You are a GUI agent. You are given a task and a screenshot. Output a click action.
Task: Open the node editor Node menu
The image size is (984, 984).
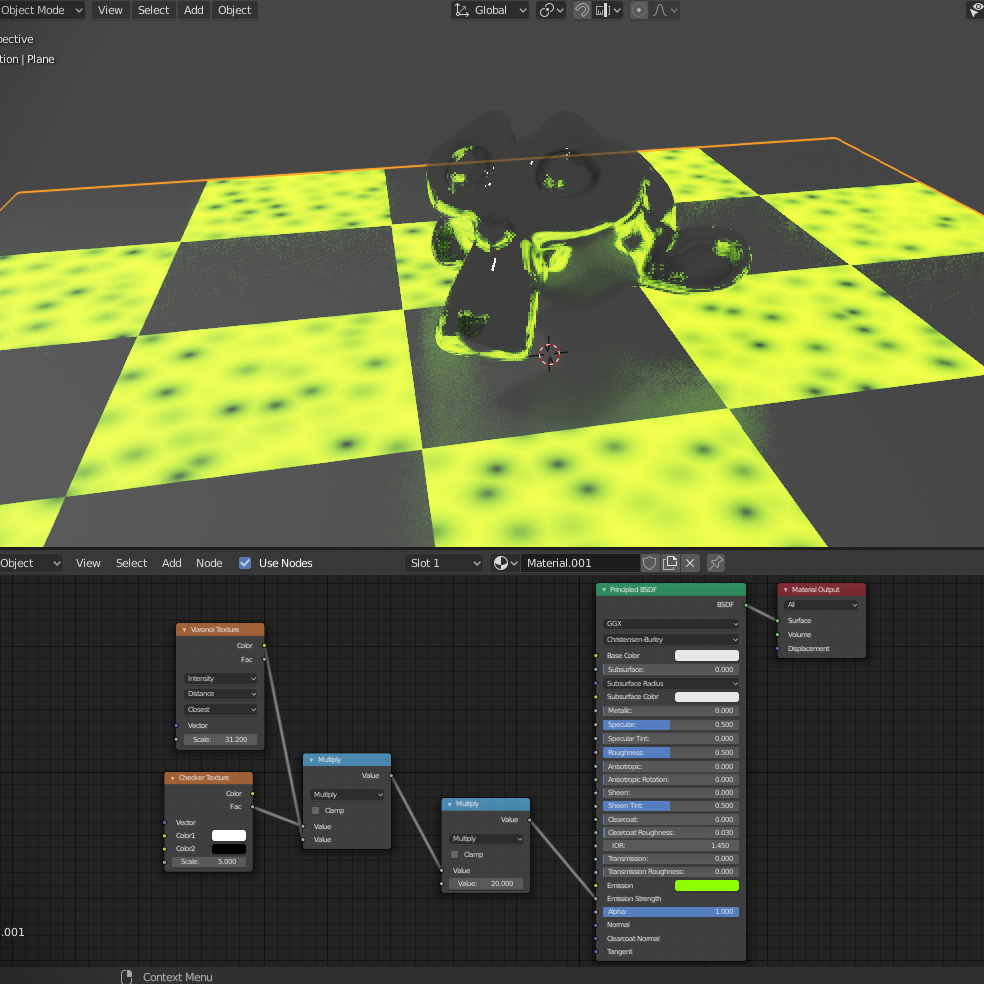[209, 563]
